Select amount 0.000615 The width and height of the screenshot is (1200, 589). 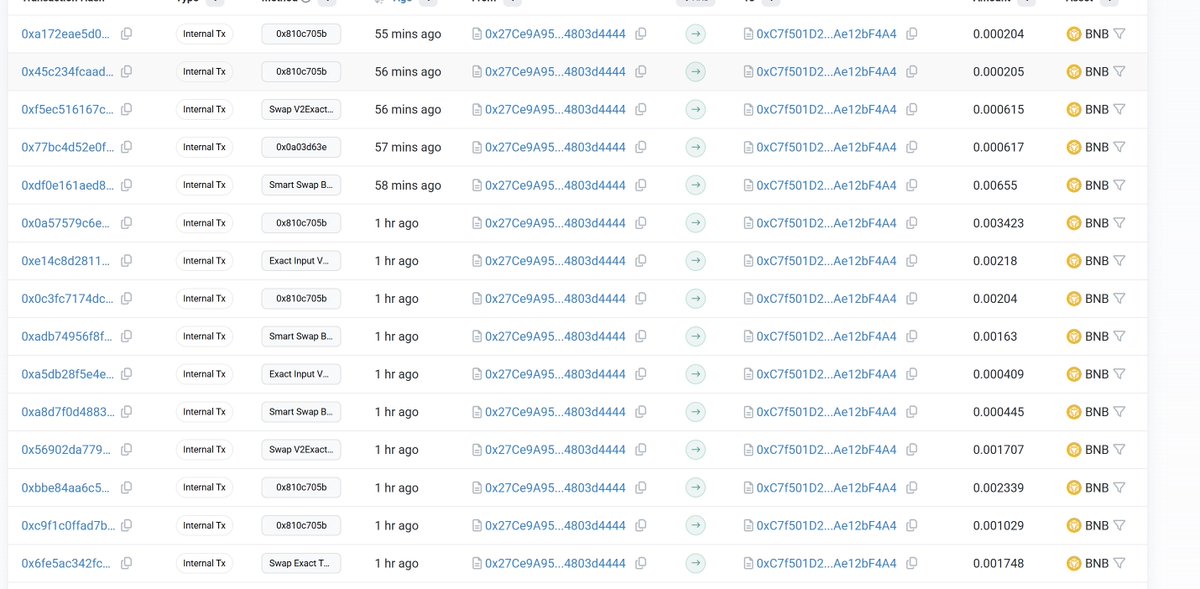click(998, 109)
